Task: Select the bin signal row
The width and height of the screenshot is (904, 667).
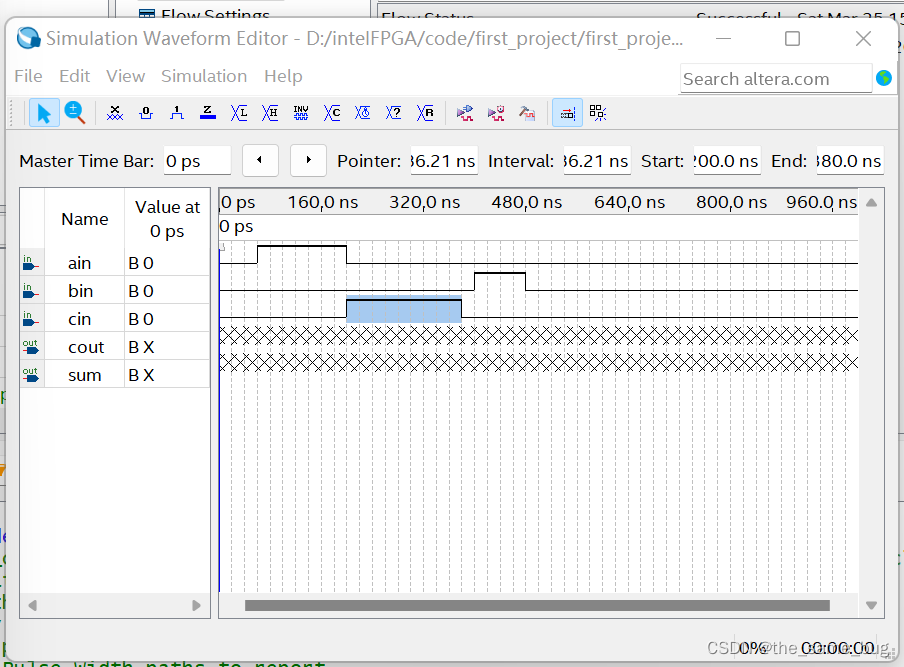Action: pos(115,291)
